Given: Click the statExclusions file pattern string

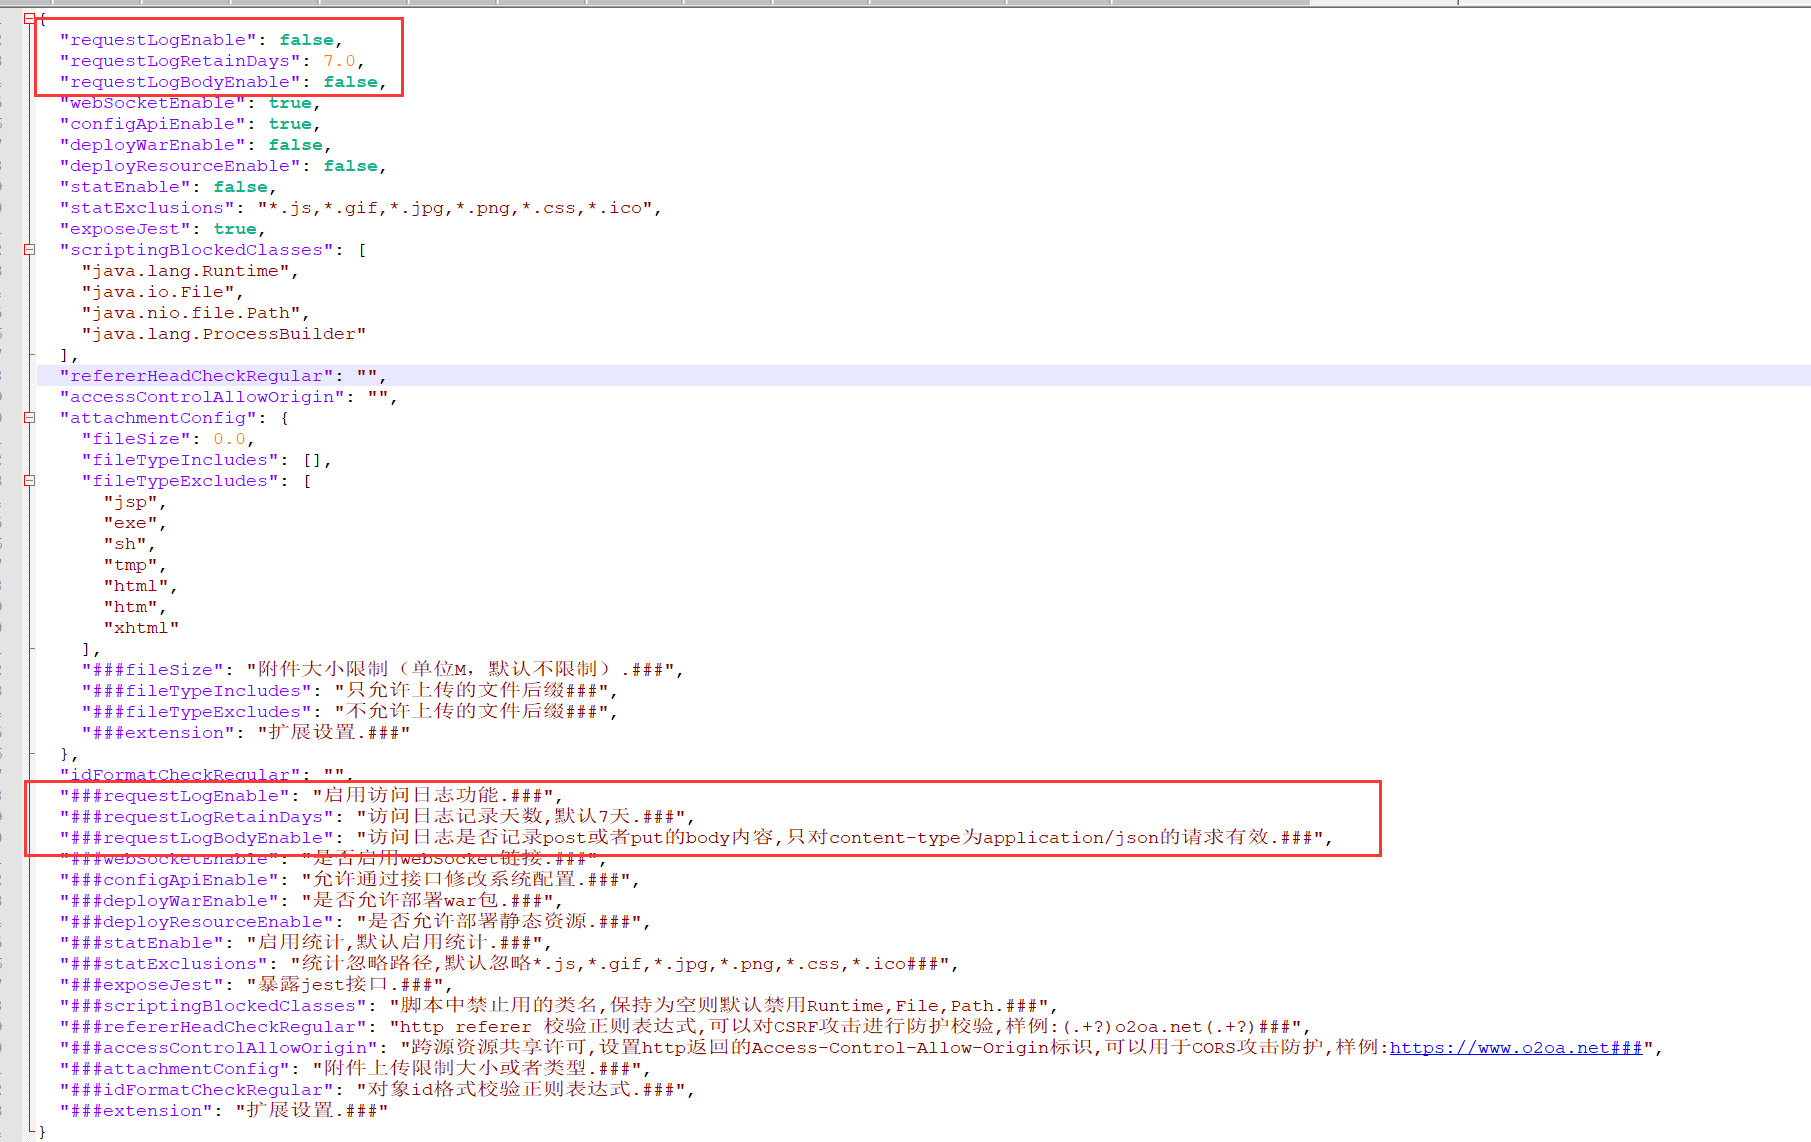Looking at the screenshot, I should pos(459,208).
